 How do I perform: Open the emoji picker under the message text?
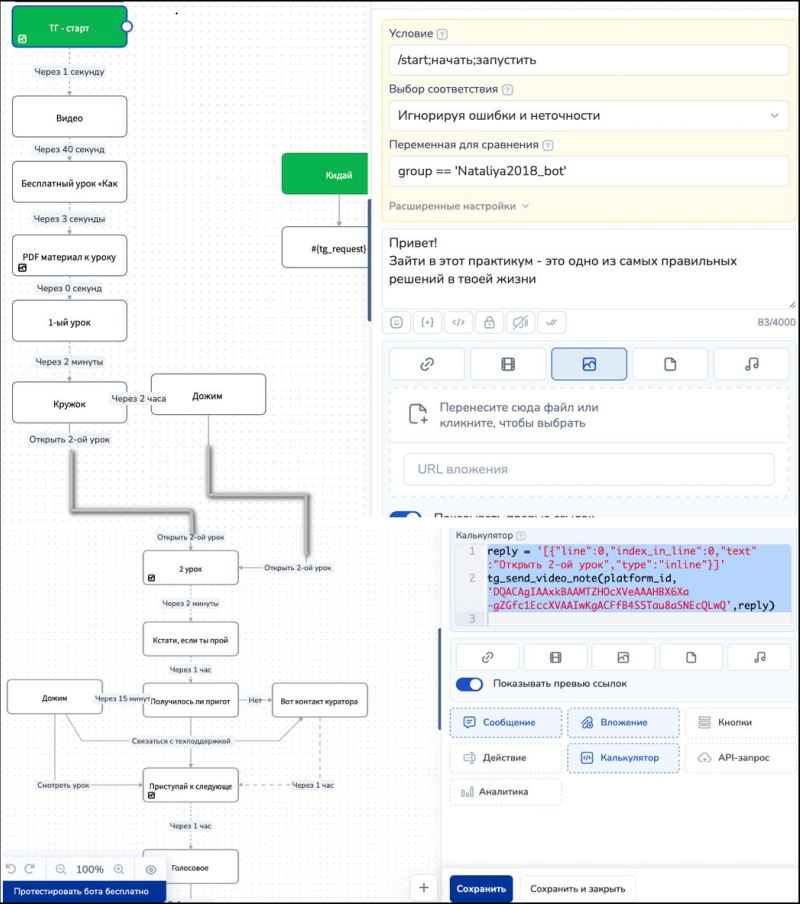click(397, 322)
